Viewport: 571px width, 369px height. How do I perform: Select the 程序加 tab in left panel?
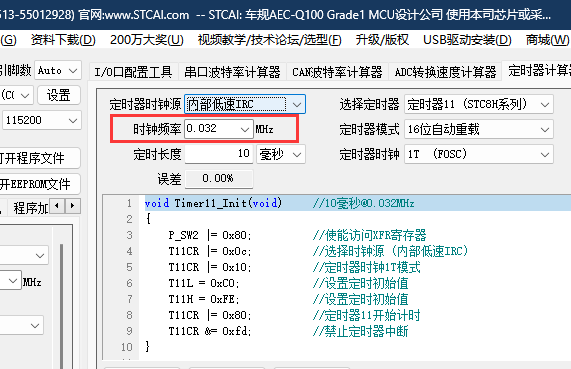click(x=31, y=208)
